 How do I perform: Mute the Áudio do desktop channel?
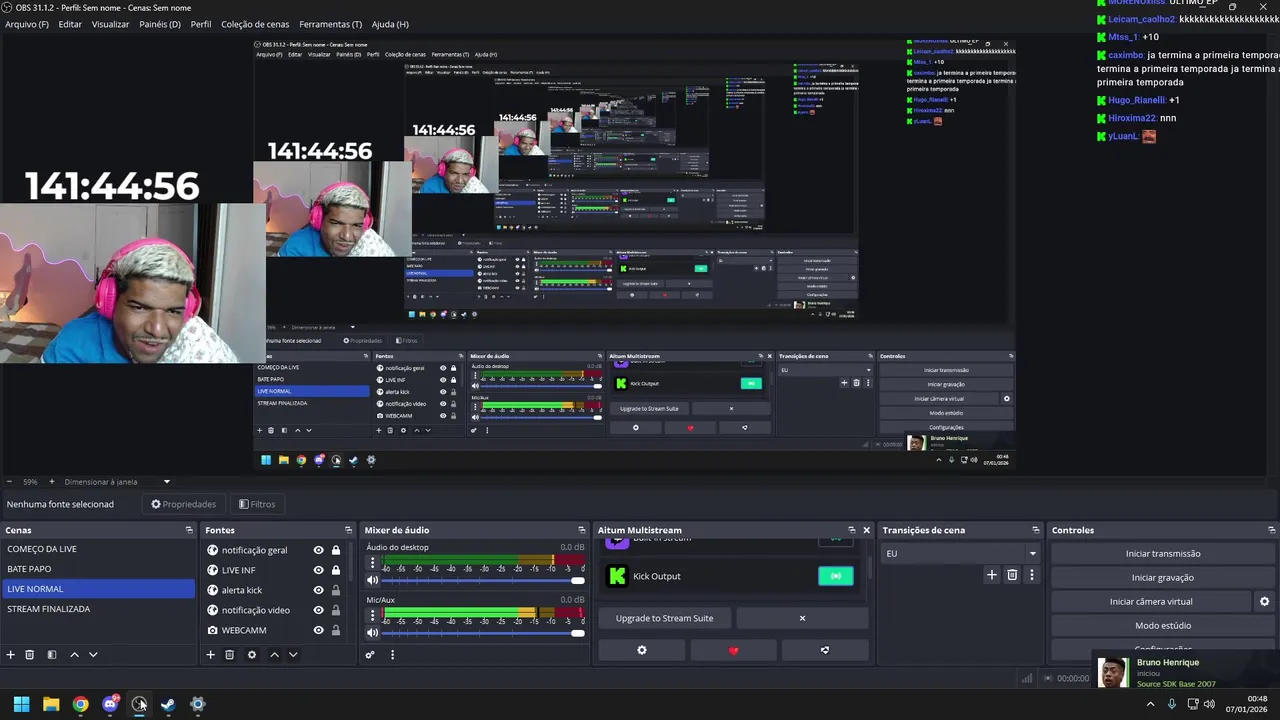pyautogui.click(x=373, y=580)
